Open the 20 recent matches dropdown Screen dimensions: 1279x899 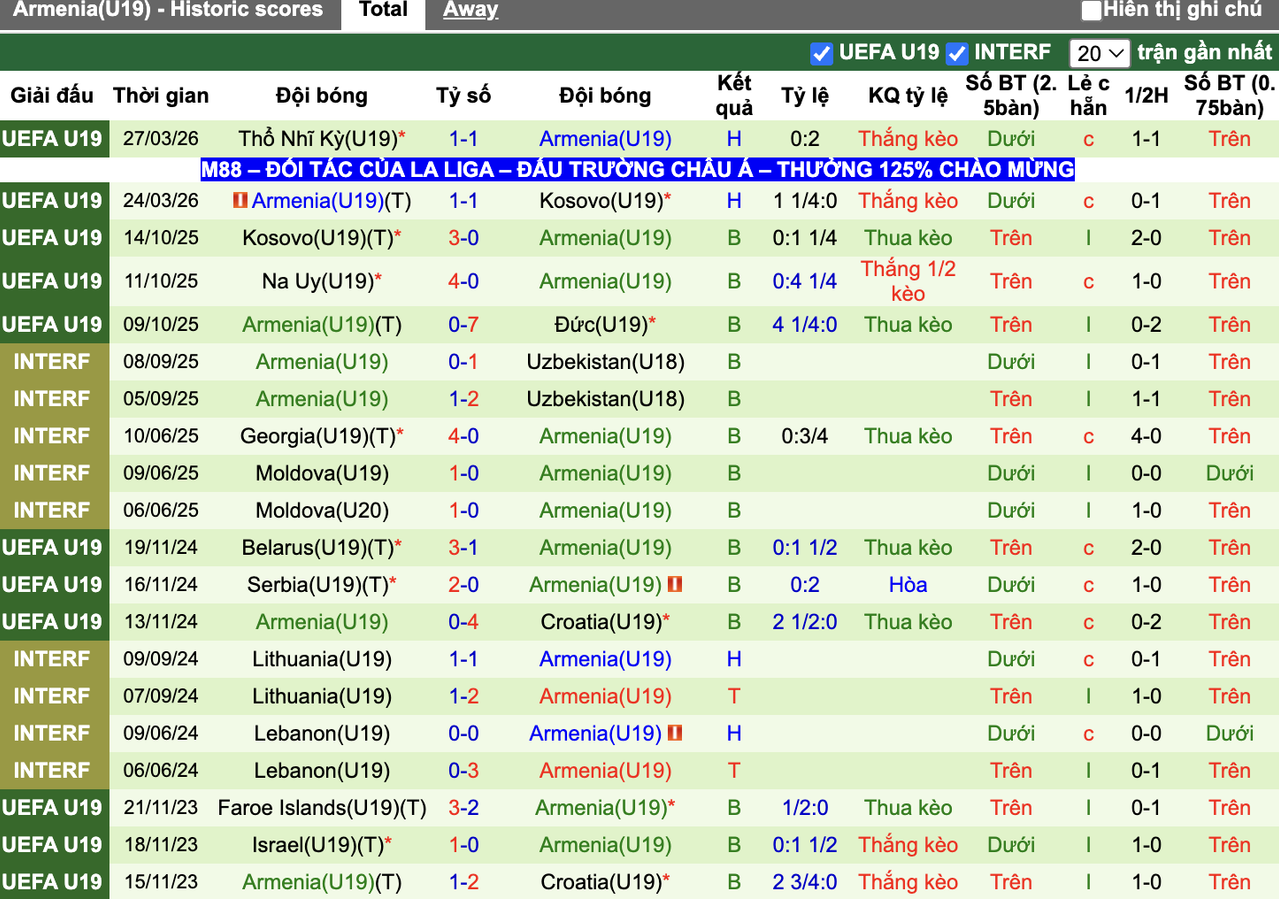(x=1099, y=53)
